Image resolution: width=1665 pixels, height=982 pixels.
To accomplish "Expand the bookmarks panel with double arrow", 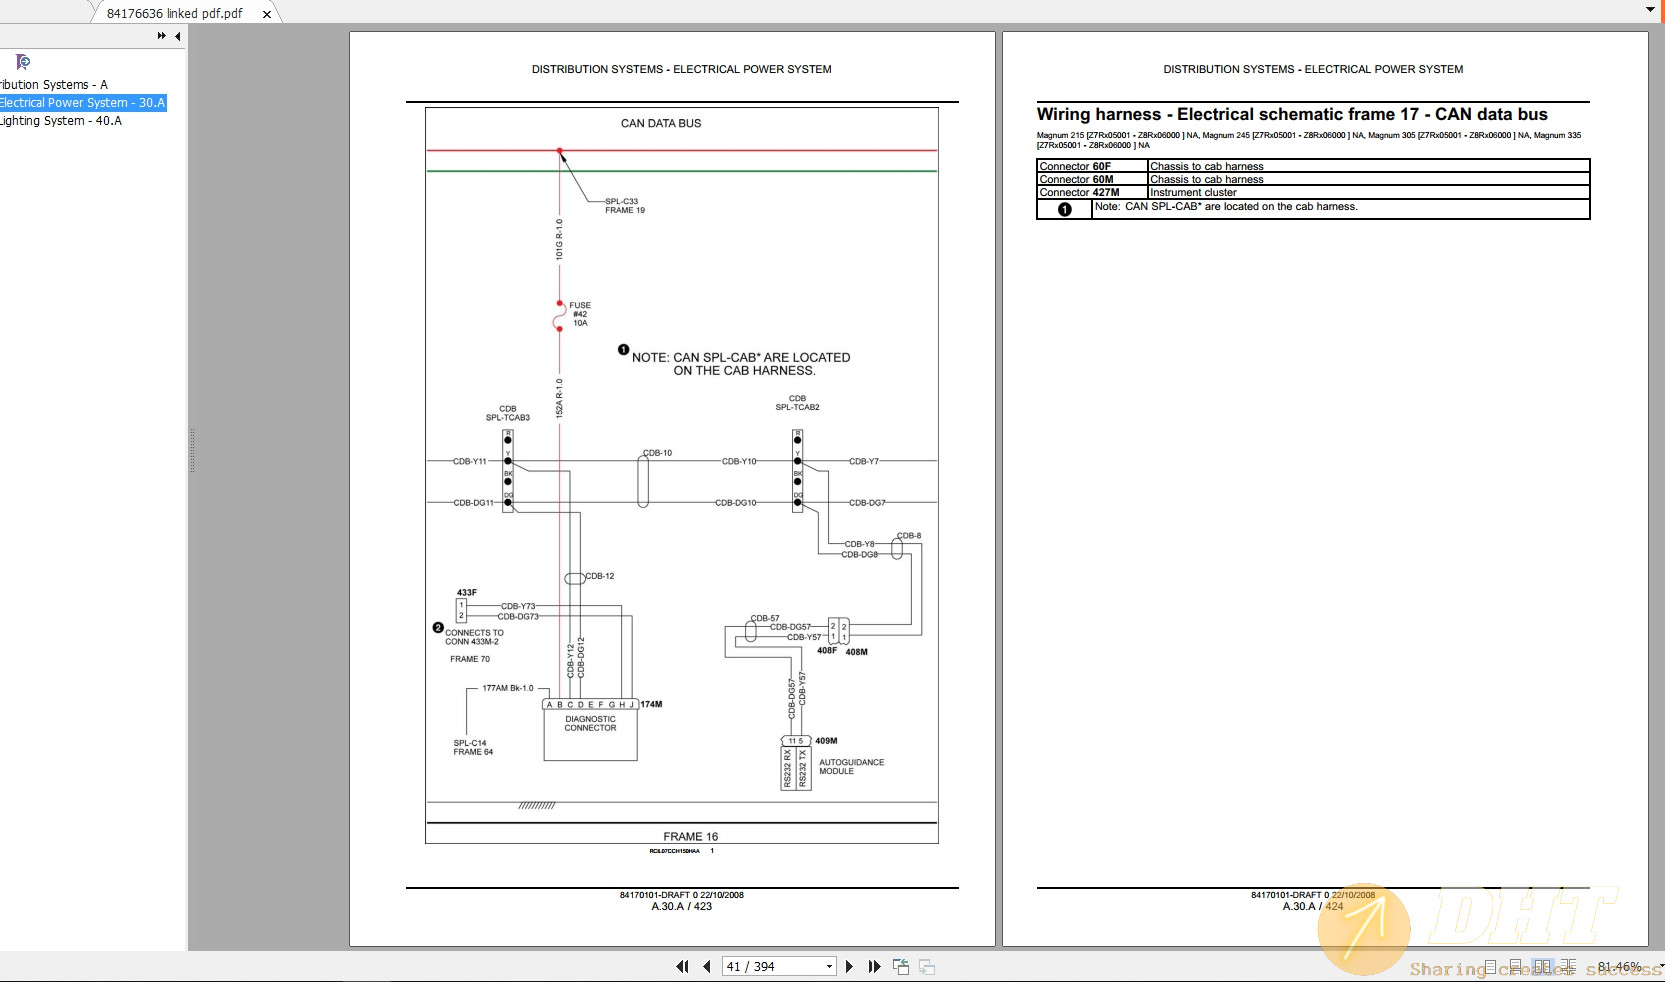I will click(x=161, y=36).
